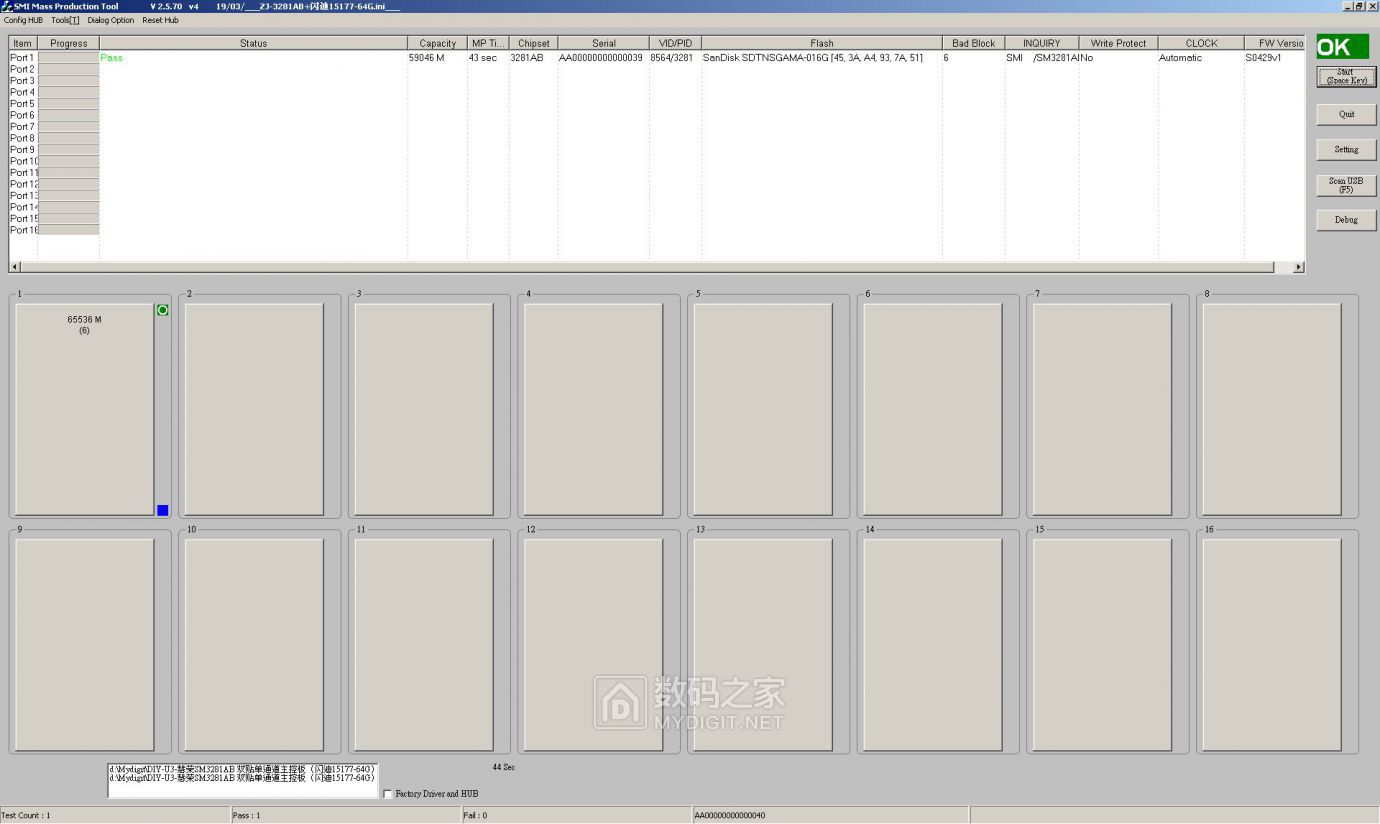This screenshot has height=824, width=1380.
Task: Select empty slot 6 panel
Action: pos(932,409)
